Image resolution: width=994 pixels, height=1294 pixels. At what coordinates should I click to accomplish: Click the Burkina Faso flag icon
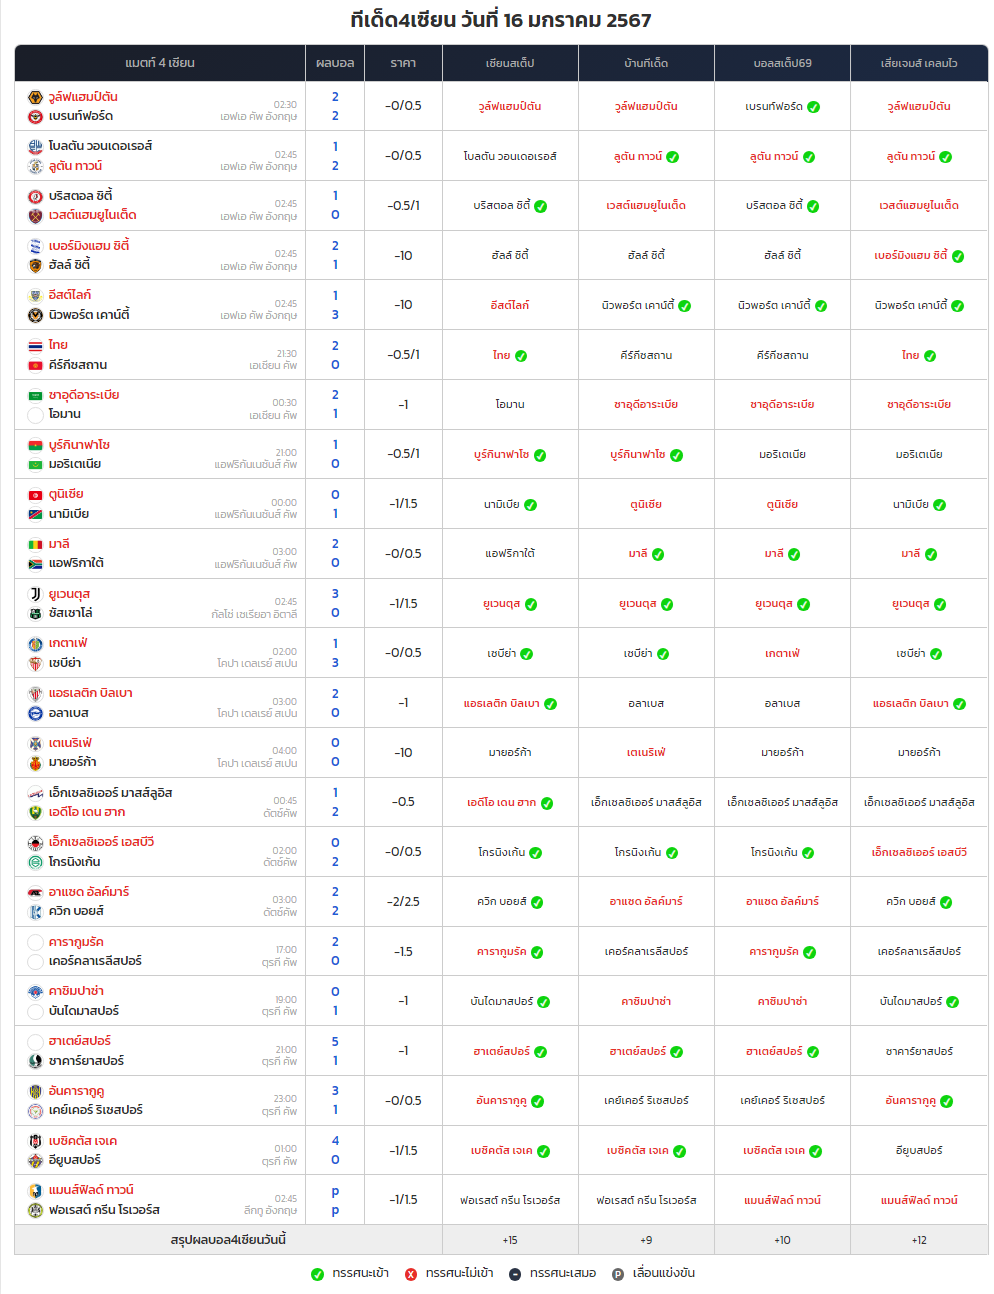tap(35, 445)
